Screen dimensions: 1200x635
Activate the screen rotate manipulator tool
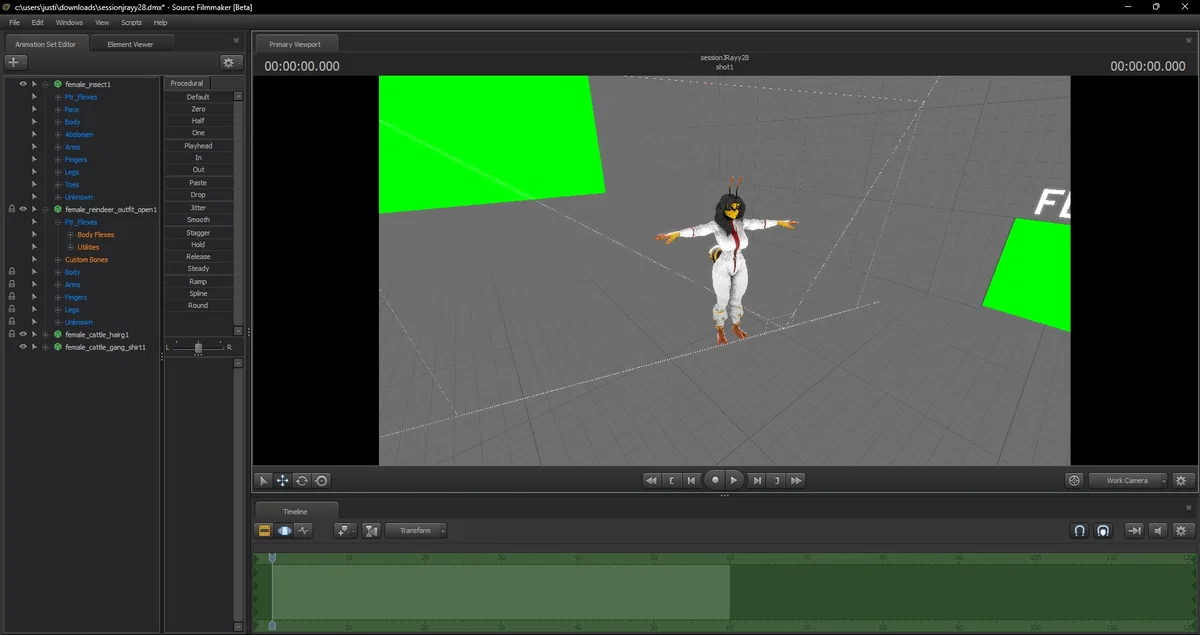point(321,481)
